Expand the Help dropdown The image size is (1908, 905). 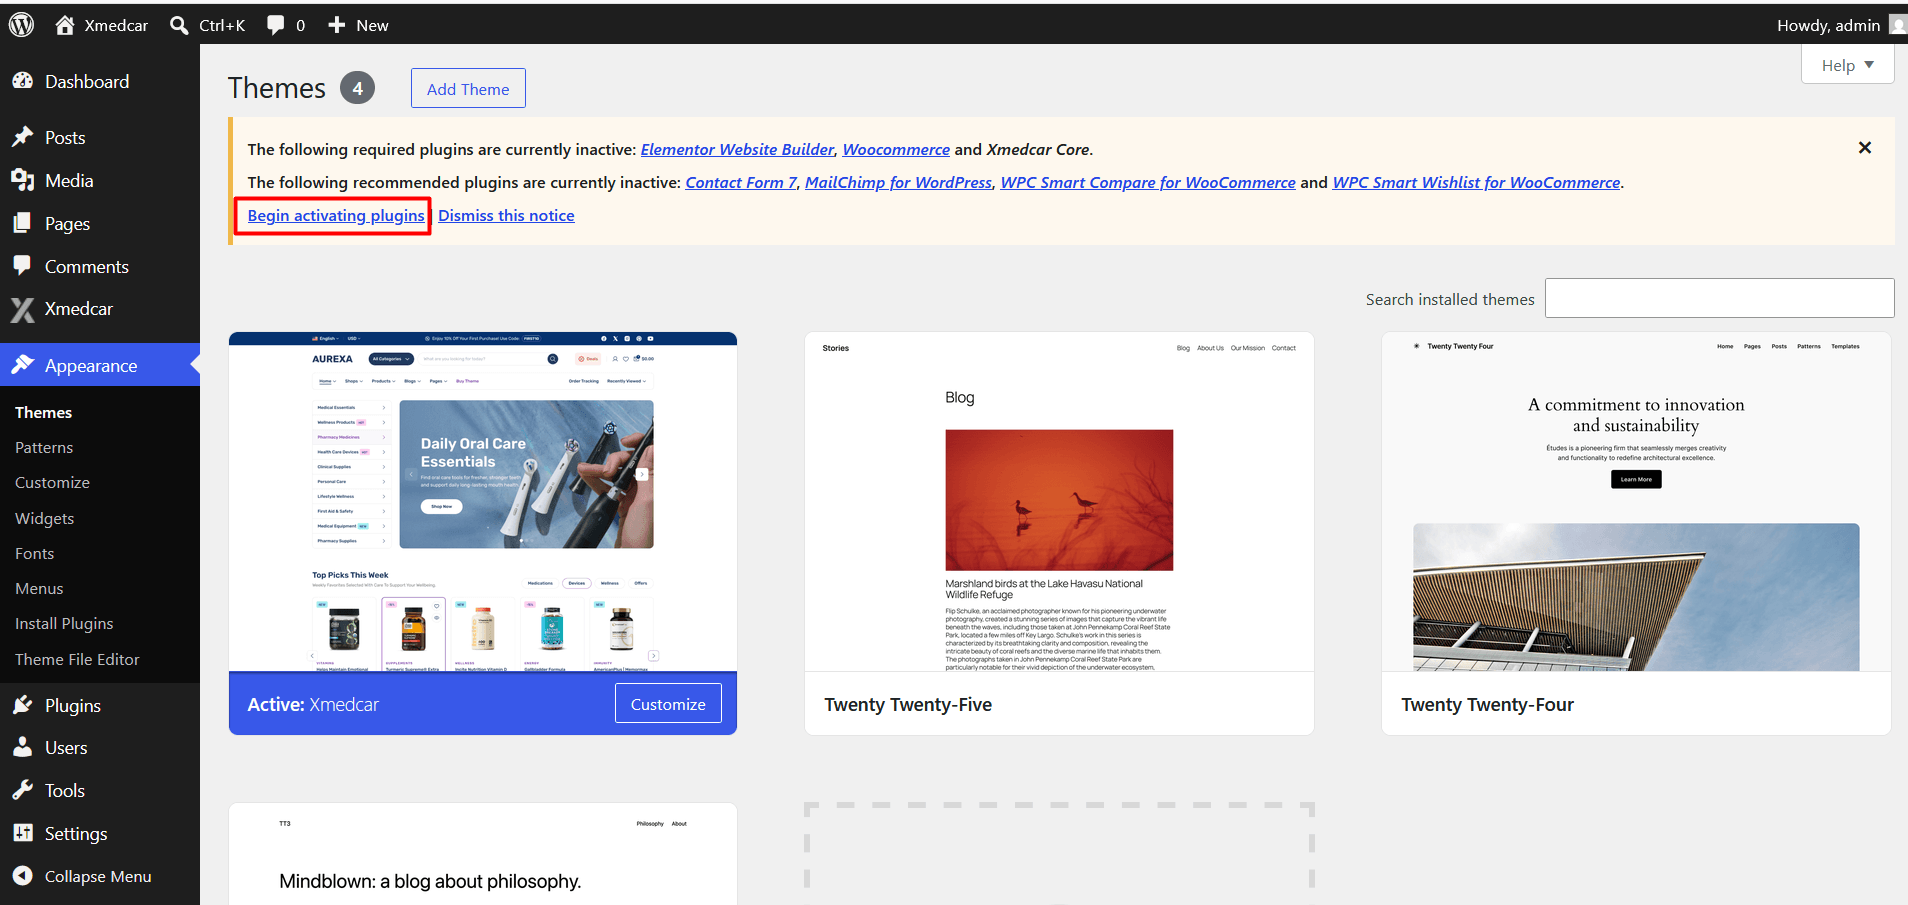click(1847, 65)
